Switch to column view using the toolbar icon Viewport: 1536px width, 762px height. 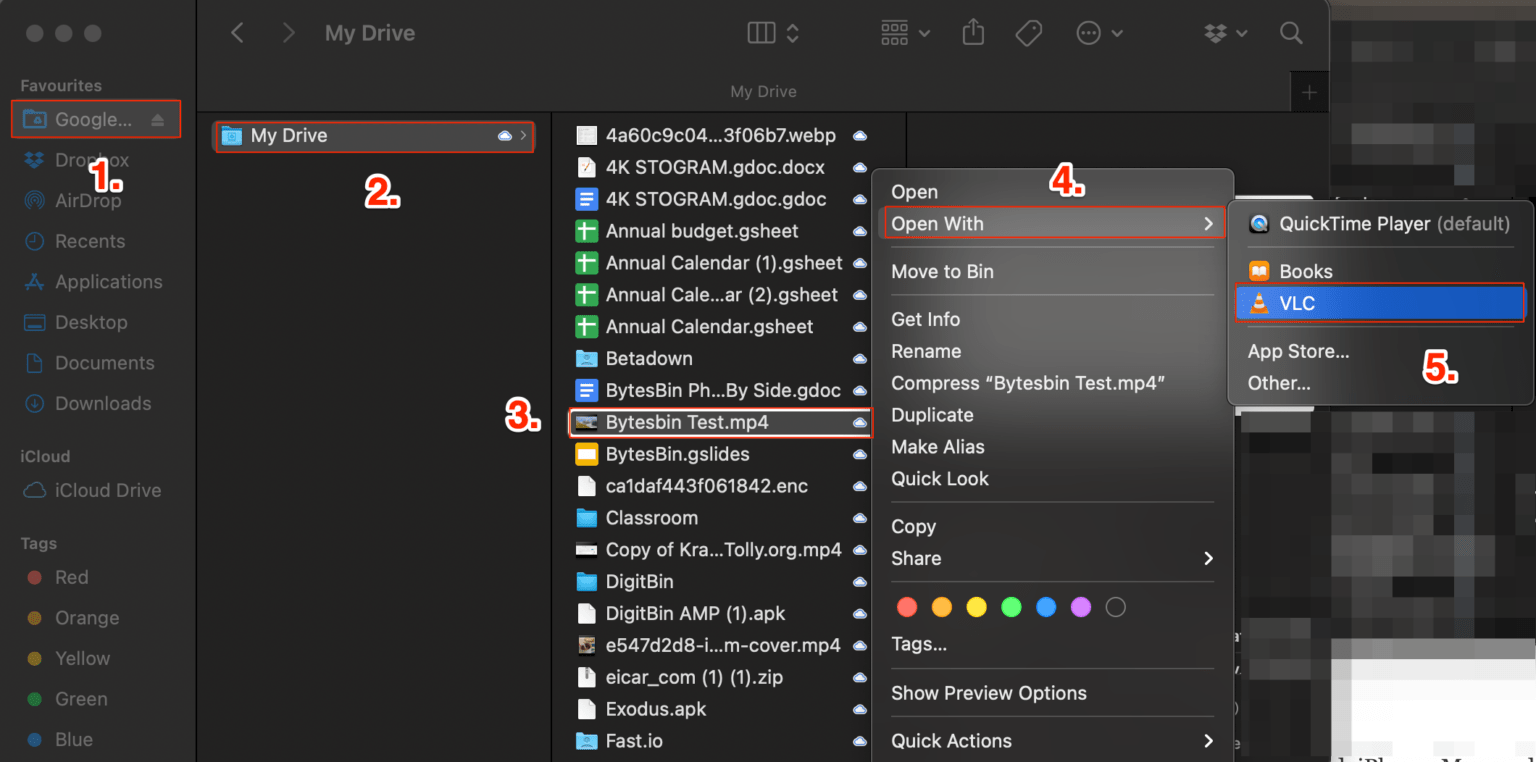(x=762, y=33)
